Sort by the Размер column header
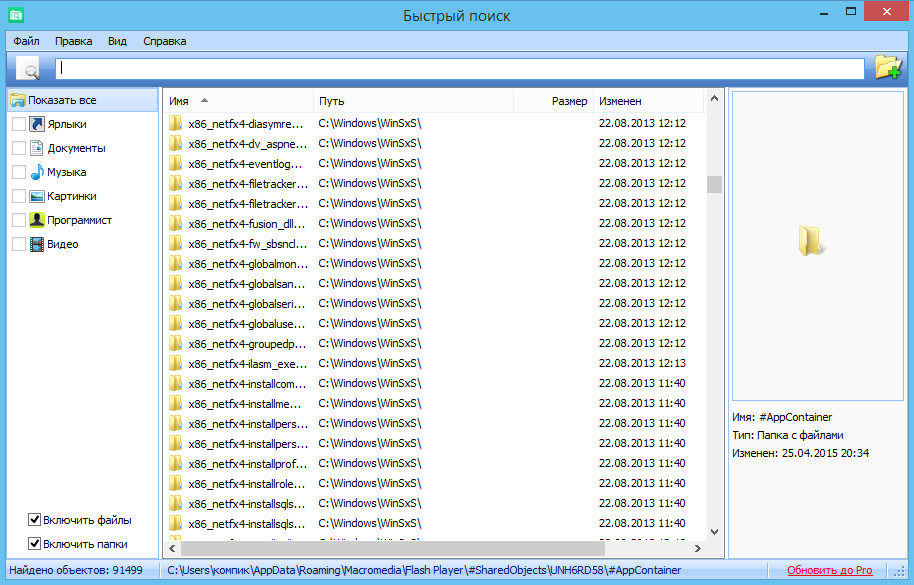The height and width of the screenshot is (585, 914). point(553,101)
